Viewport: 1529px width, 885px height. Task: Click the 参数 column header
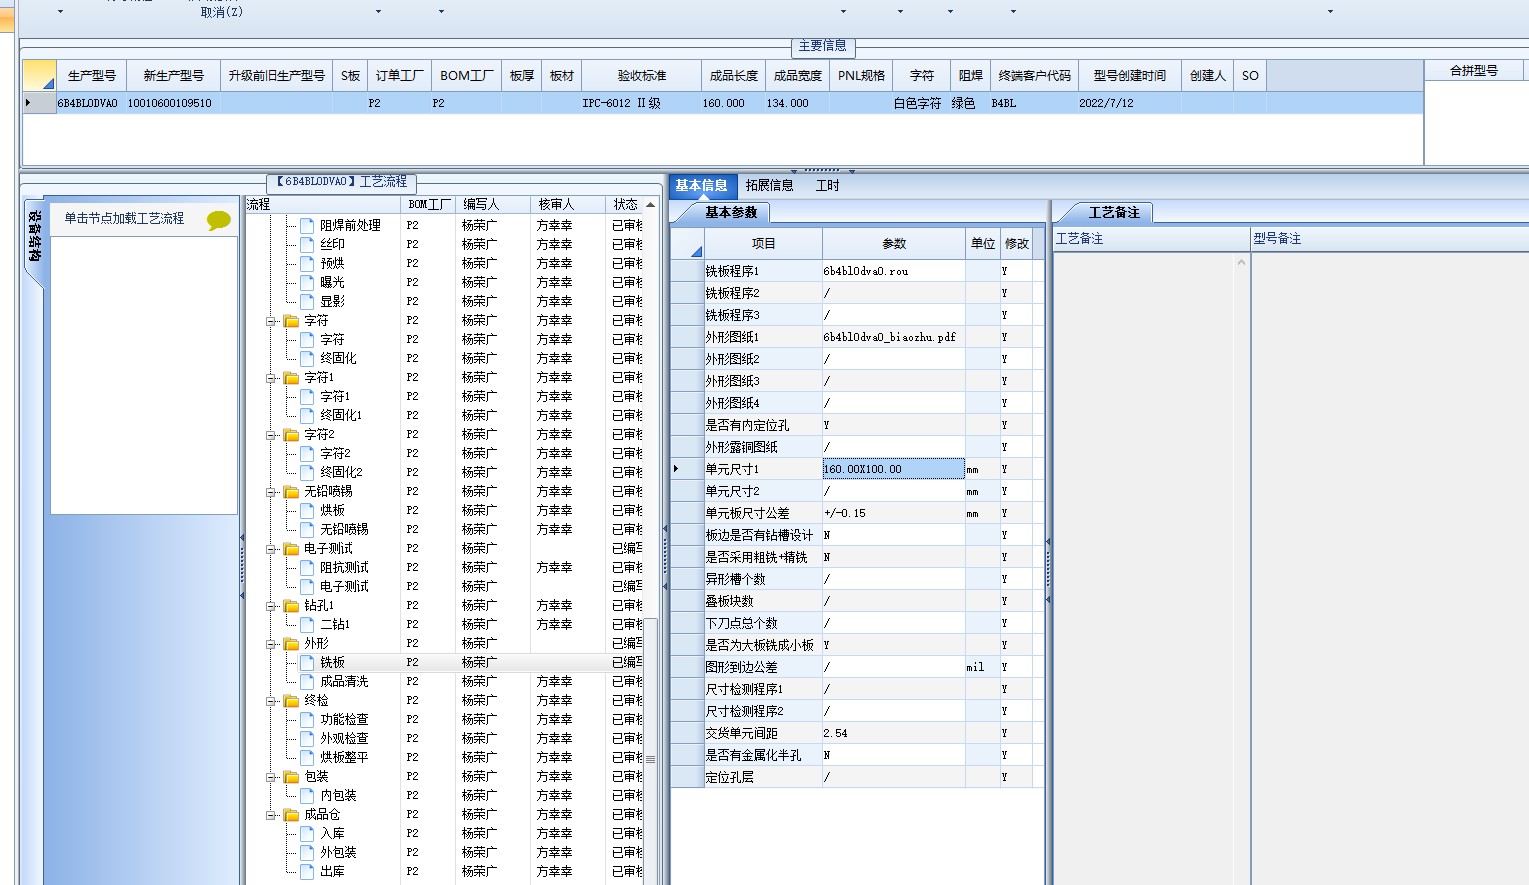(x=893, y=244)
